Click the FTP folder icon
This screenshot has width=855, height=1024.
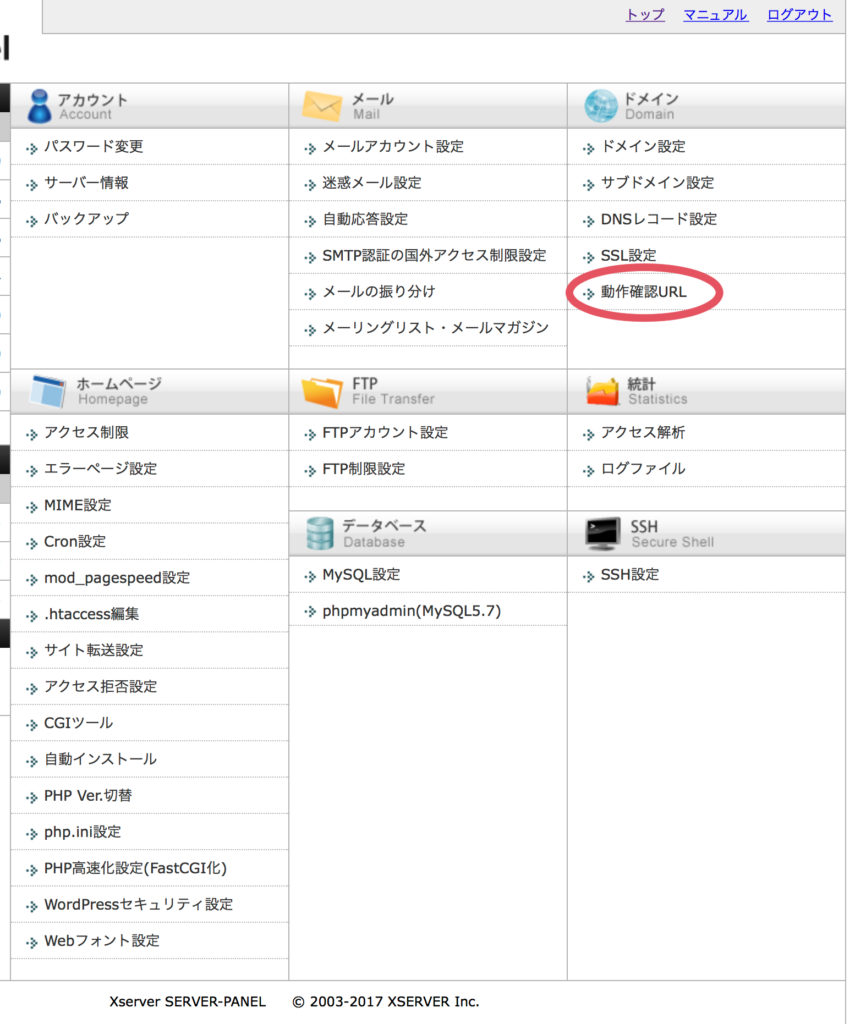click(322, 392)
